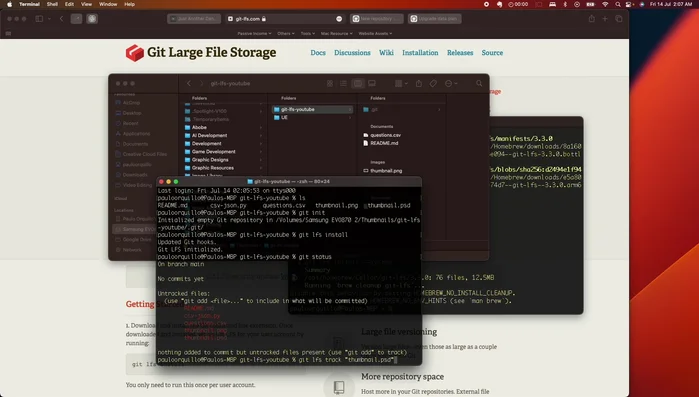This screenshot has height=397, width=699.
Task: Switch to the New repository tab
Action: pos(377,19)
